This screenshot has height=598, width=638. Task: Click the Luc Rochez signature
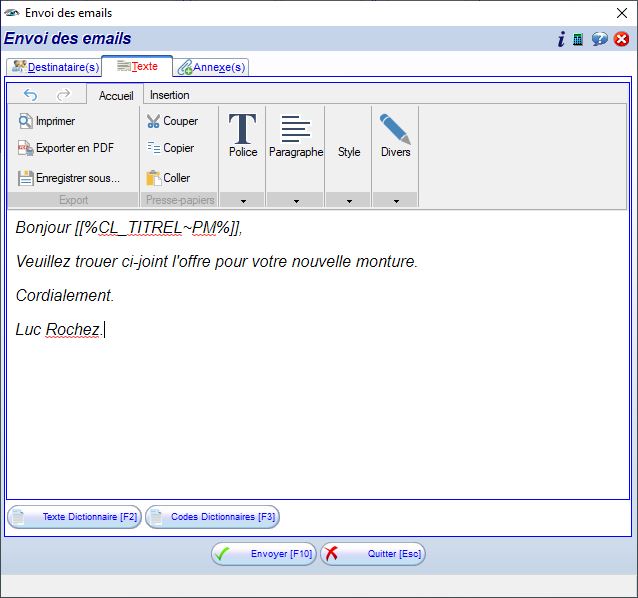[60, 330]
